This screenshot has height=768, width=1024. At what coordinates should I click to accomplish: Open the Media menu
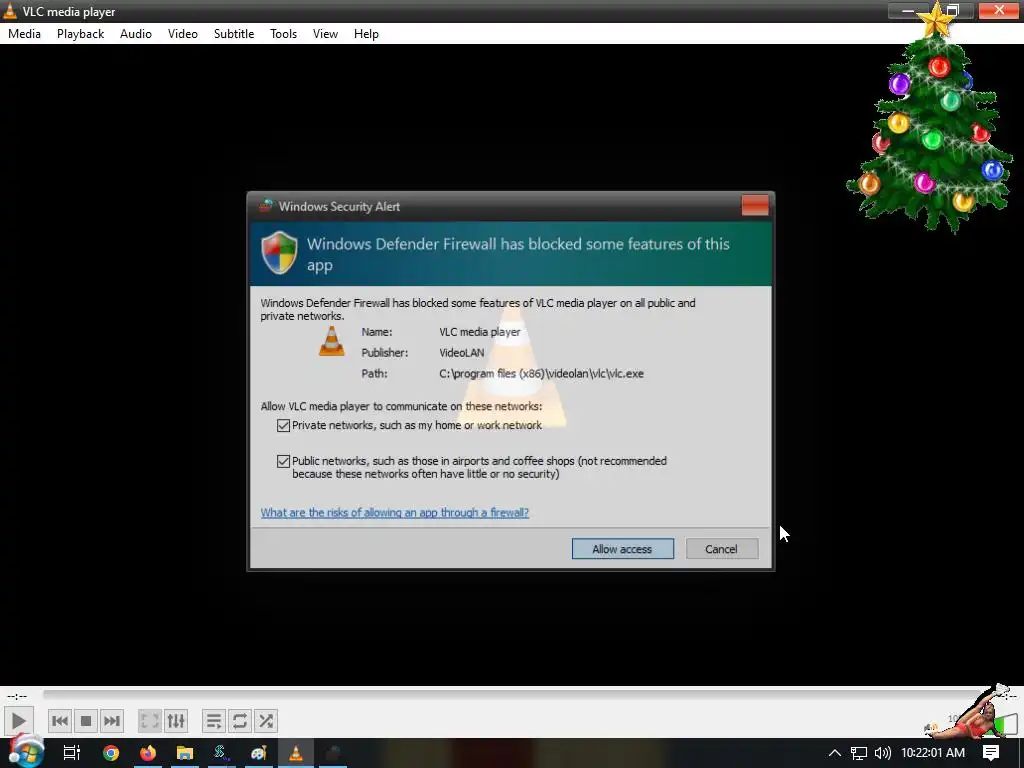(x=24, y=34)
